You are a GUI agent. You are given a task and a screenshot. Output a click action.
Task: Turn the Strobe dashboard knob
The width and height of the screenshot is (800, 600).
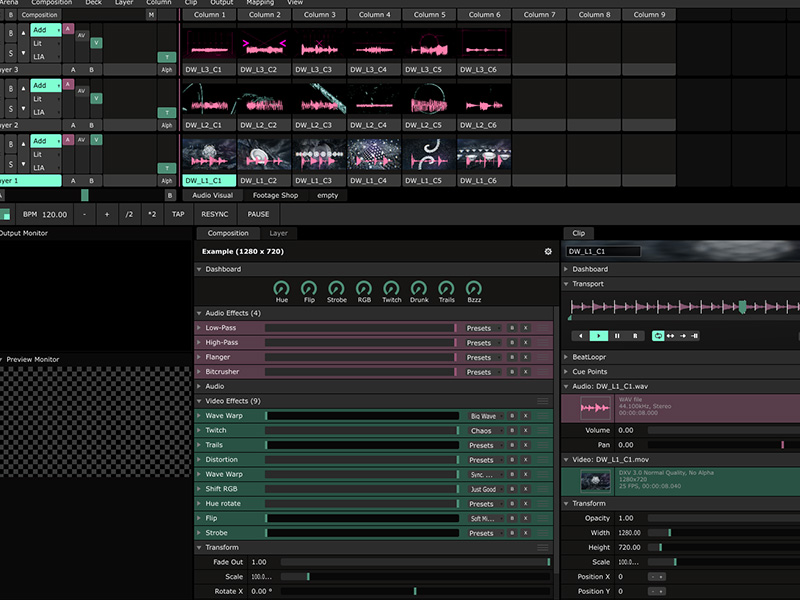click(x=336, y=288)
